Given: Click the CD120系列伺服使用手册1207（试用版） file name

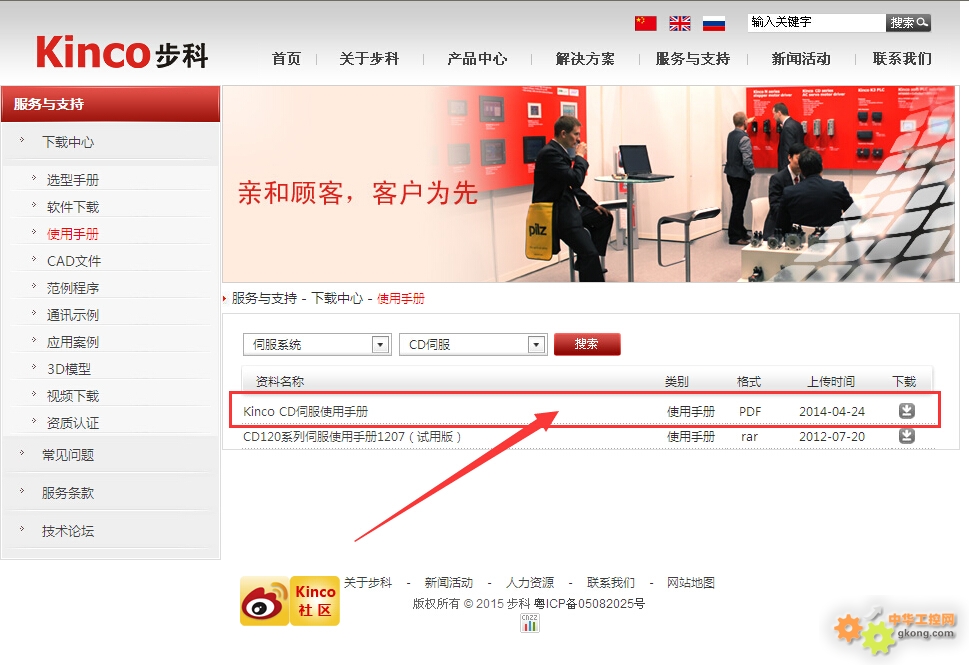Looking at the screenshot, I should [x=352, y=436].
